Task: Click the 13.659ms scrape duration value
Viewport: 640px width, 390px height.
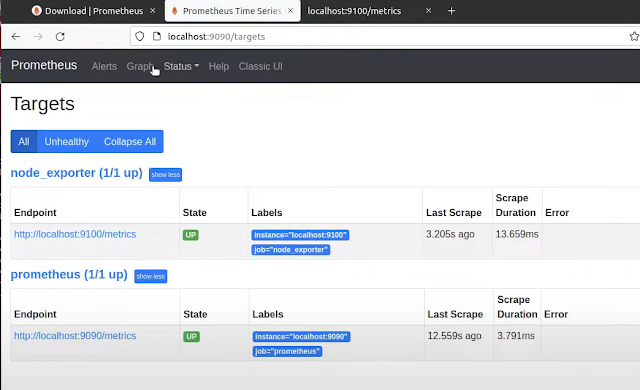Action: 517,234
